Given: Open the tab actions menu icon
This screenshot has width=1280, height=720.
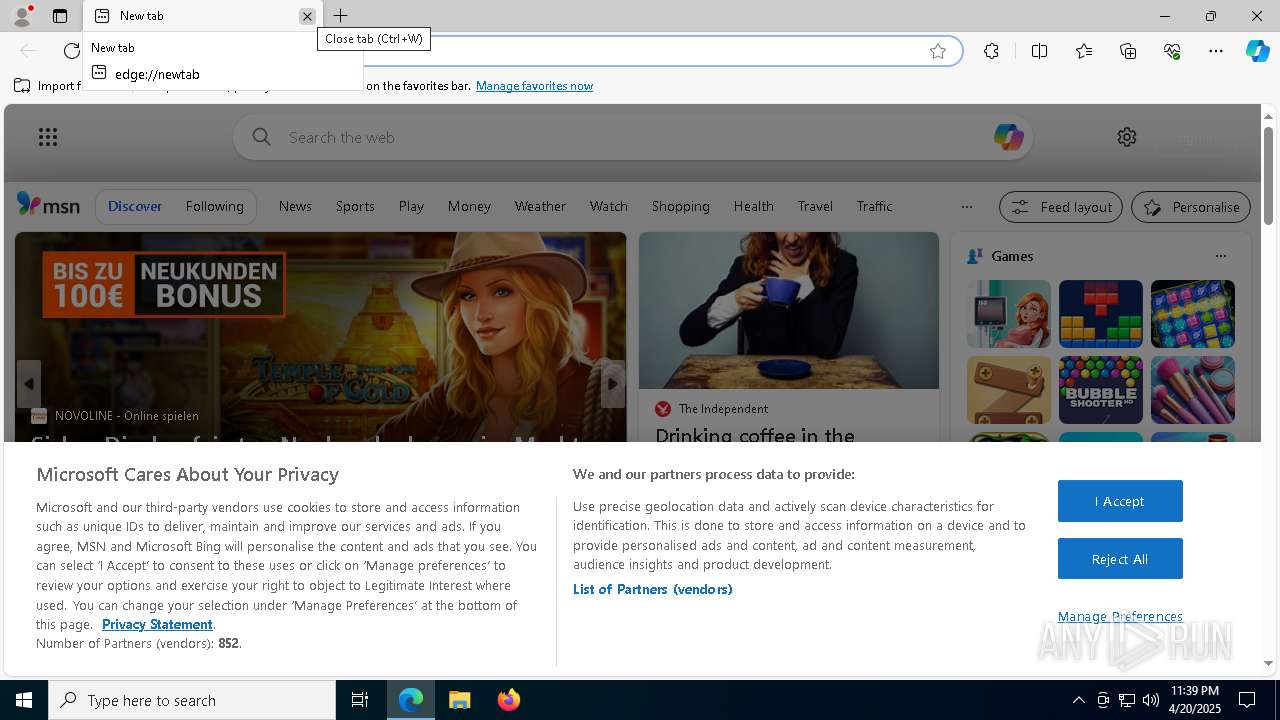Looking at the screenshot, I should click(60, 16).
